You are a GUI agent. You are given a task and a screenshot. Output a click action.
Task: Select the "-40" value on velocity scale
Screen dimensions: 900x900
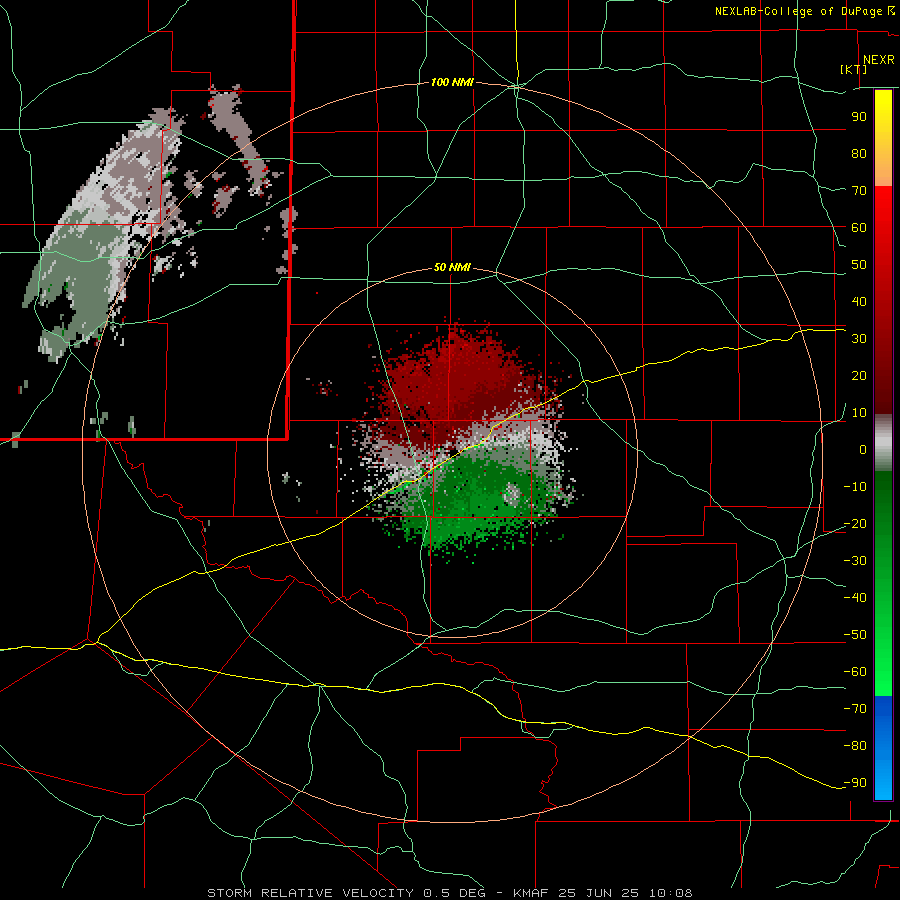click(x=855, y=598)
